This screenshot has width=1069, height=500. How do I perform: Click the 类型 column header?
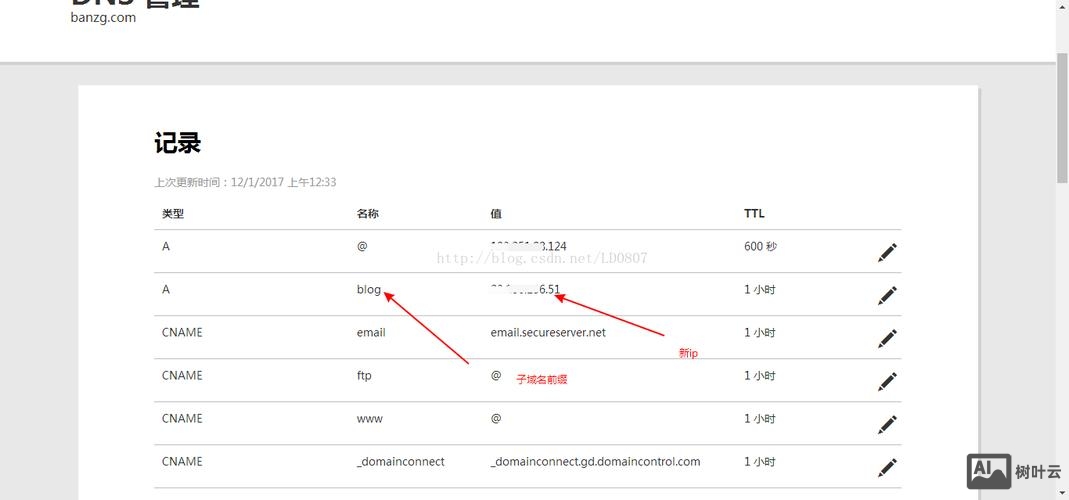point(173,214)
